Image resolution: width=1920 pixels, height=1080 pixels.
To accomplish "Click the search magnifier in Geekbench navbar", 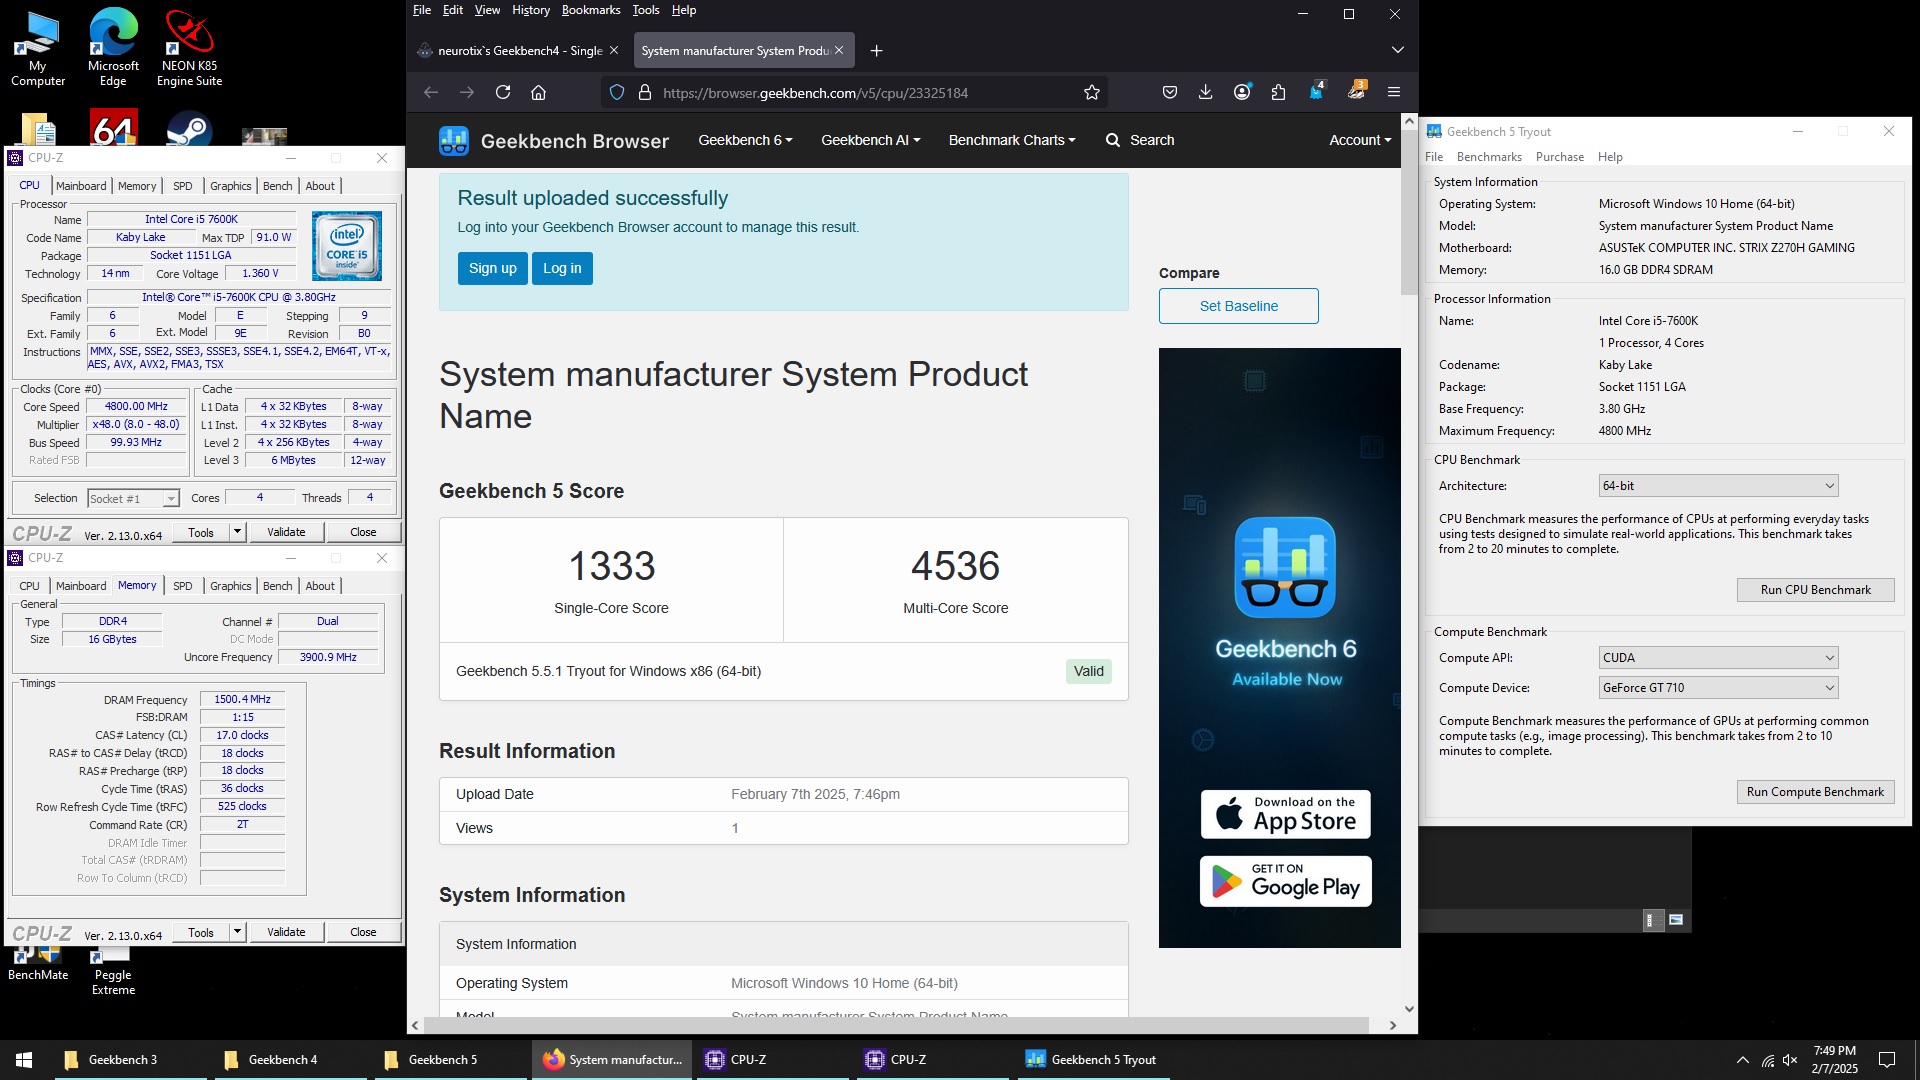I will pyautogui.click(x=1113, y=140).
